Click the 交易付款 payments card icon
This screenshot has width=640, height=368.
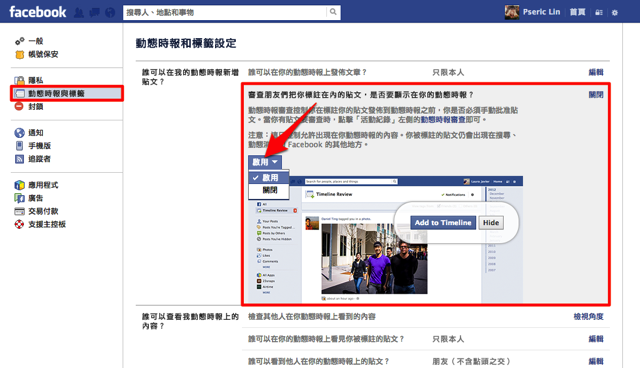pos(19,211)
